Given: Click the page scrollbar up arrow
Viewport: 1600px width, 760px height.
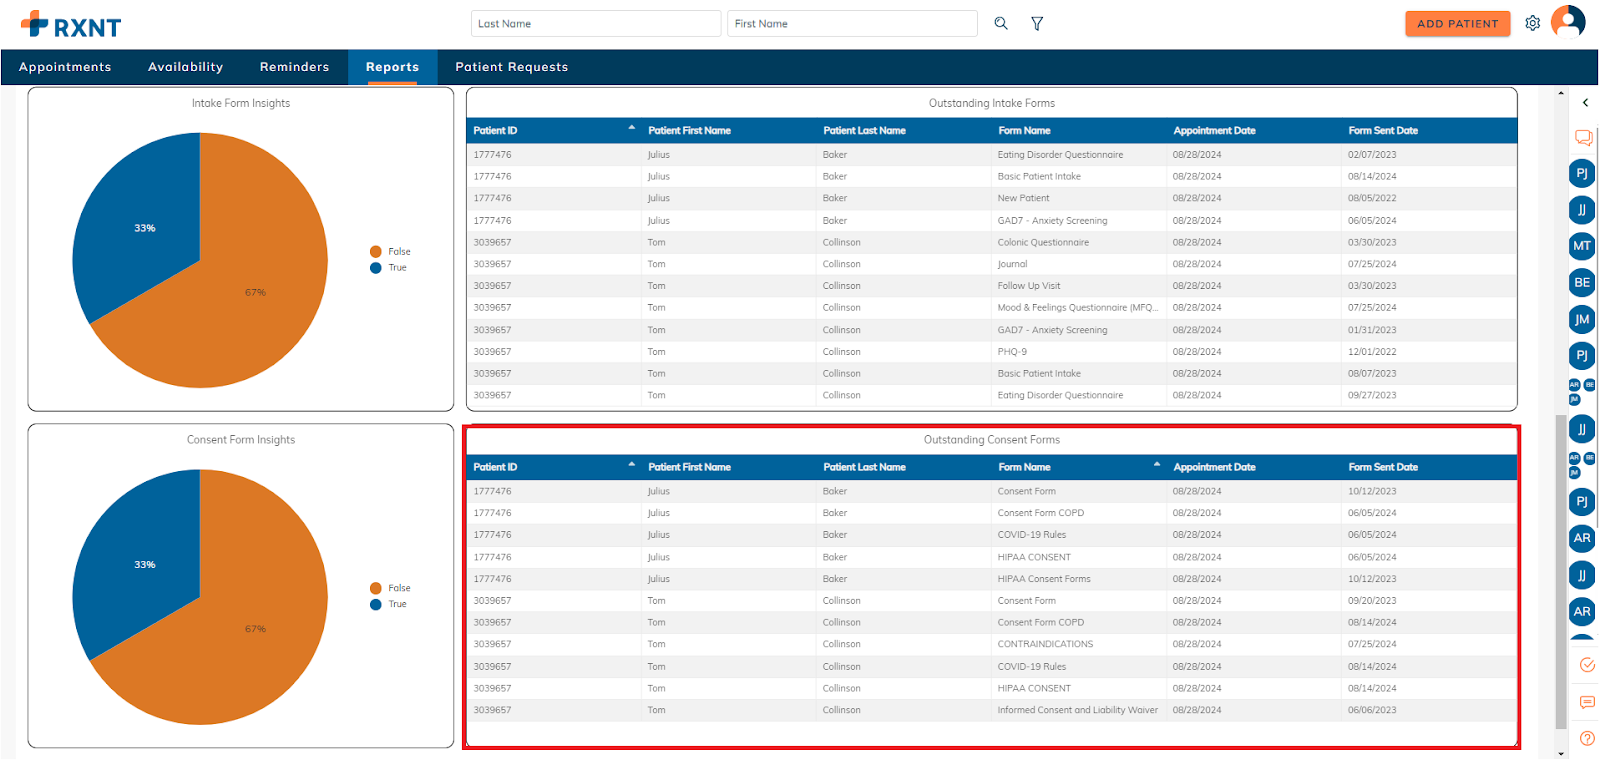Looking at the screenshot, I should [1561, 93].
